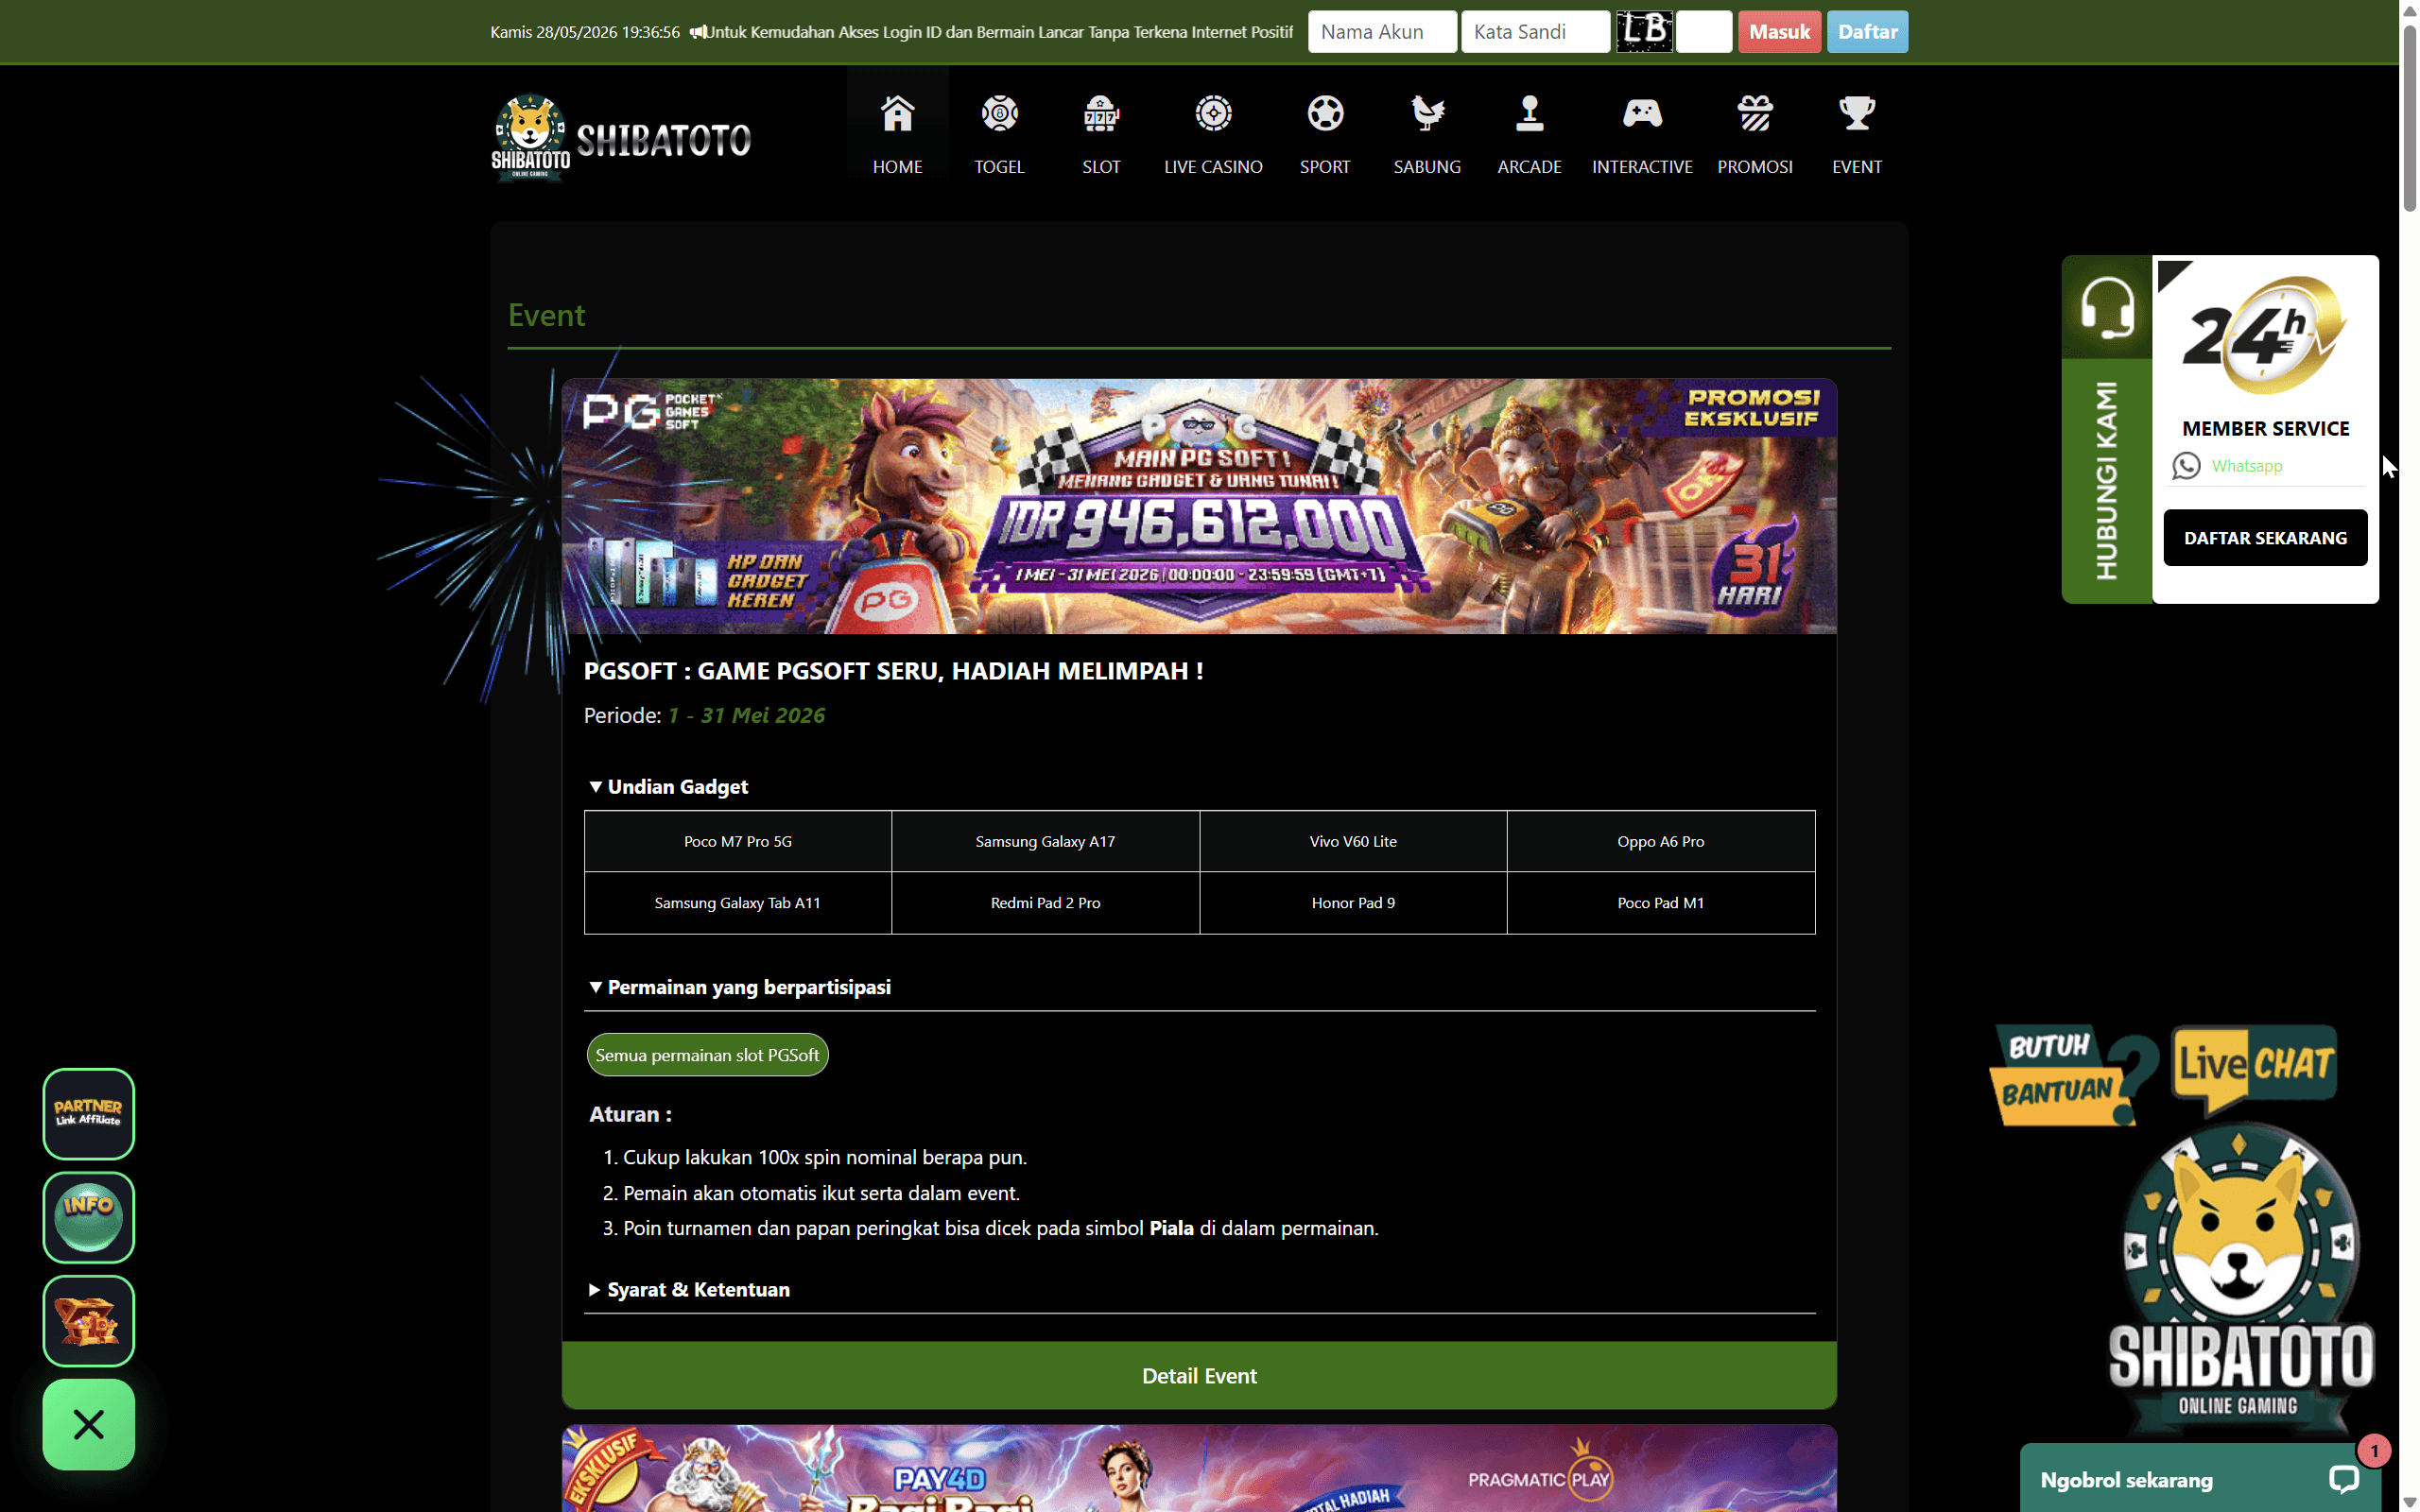Expand the Syarat & Ketentuan section

point(689,1289)
